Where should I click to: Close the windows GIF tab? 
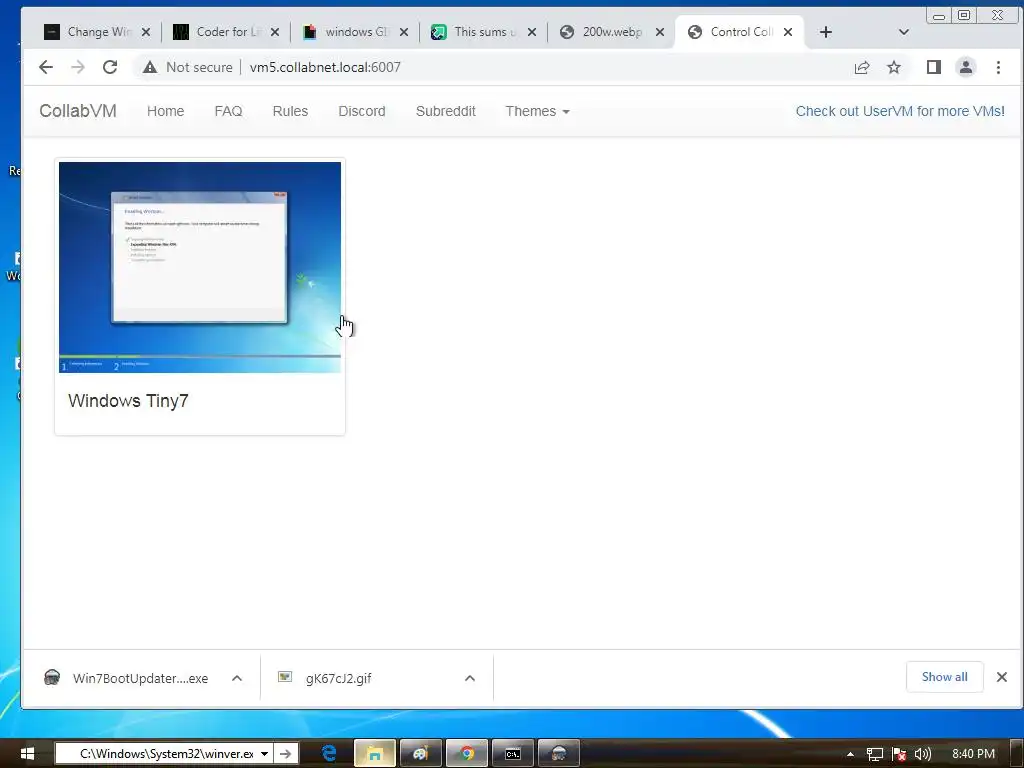404,32
